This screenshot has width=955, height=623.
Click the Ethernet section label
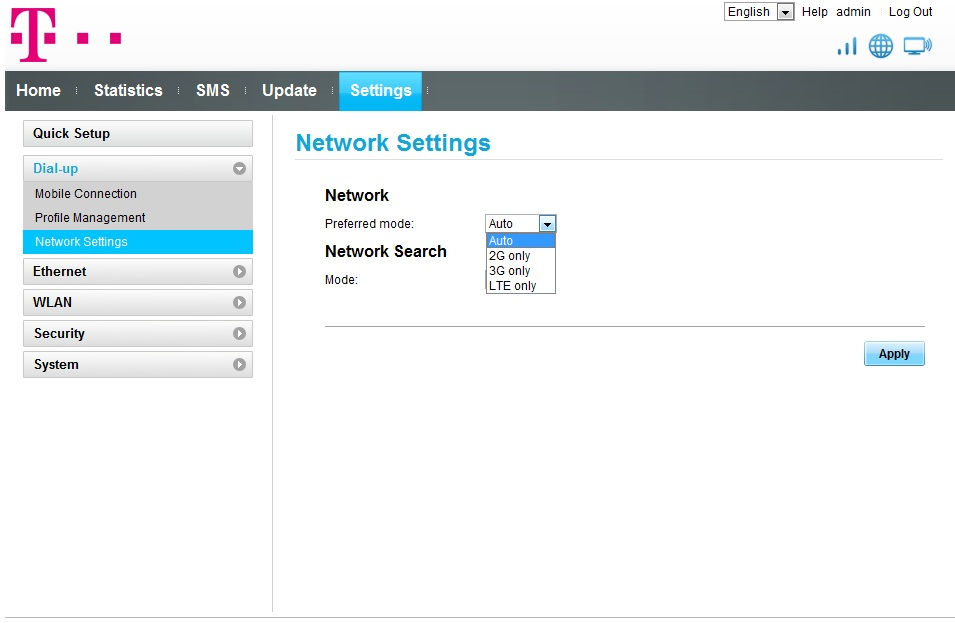point(60,272)
